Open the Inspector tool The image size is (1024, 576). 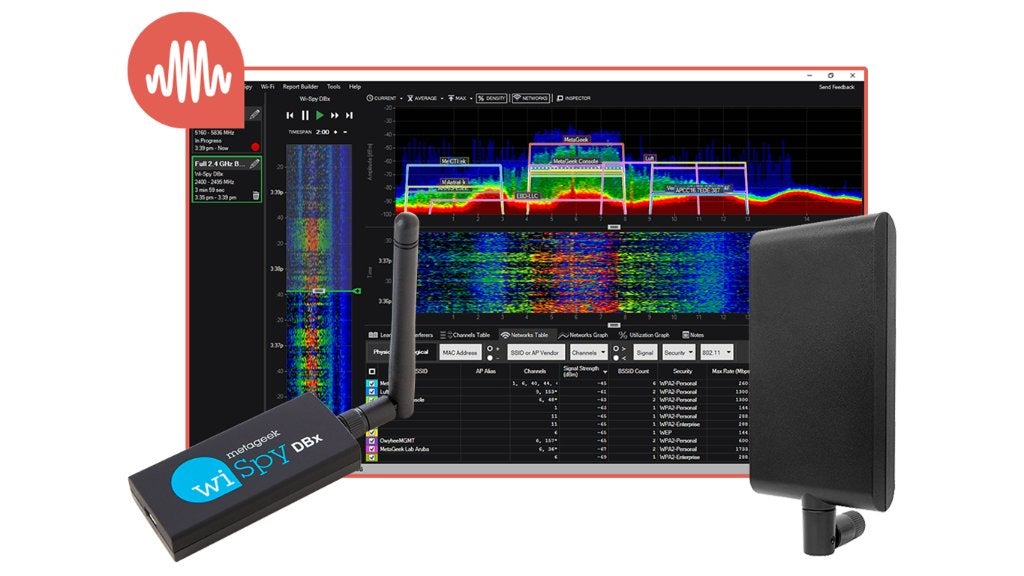pos(573,98)
